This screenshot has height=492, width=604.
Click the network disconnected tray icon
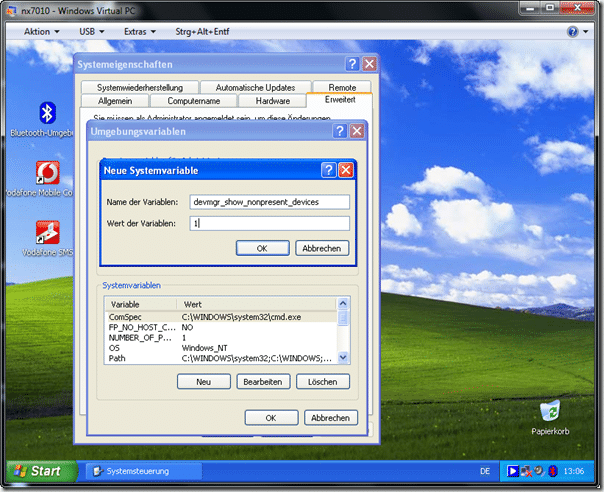click(x=526, y=471)
